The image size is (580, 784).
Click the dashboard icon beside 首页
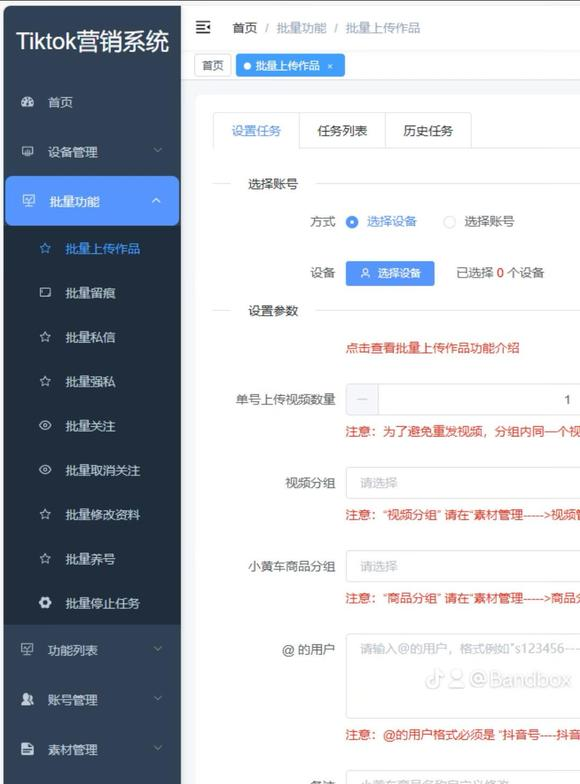tap(28, 102)
